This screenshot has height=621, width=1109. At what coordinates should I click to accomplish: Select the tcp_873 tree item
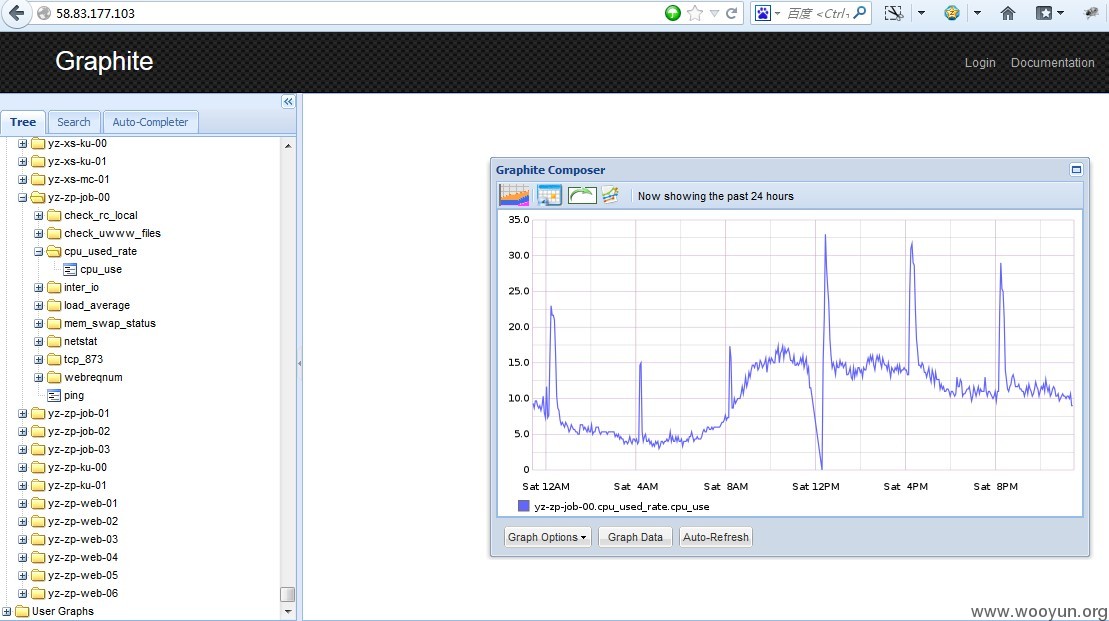click(x=83, y=359)
